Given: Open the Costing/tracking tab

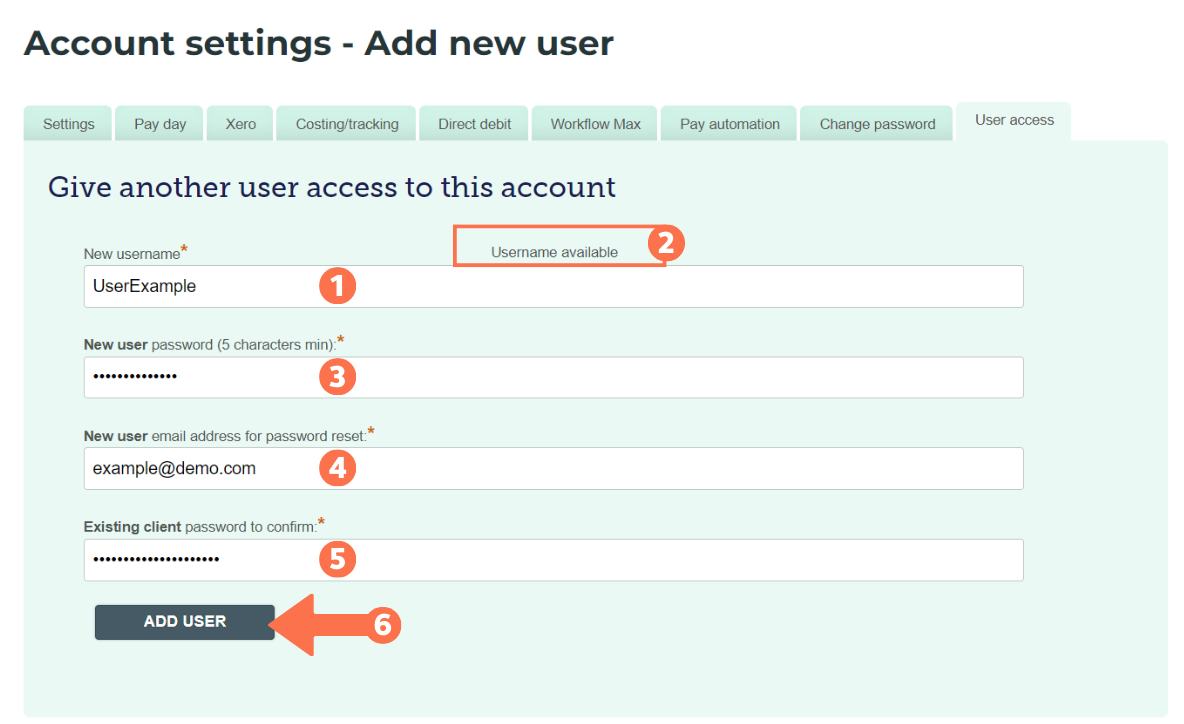Looking at the screenshot, I should click(345, 123).
